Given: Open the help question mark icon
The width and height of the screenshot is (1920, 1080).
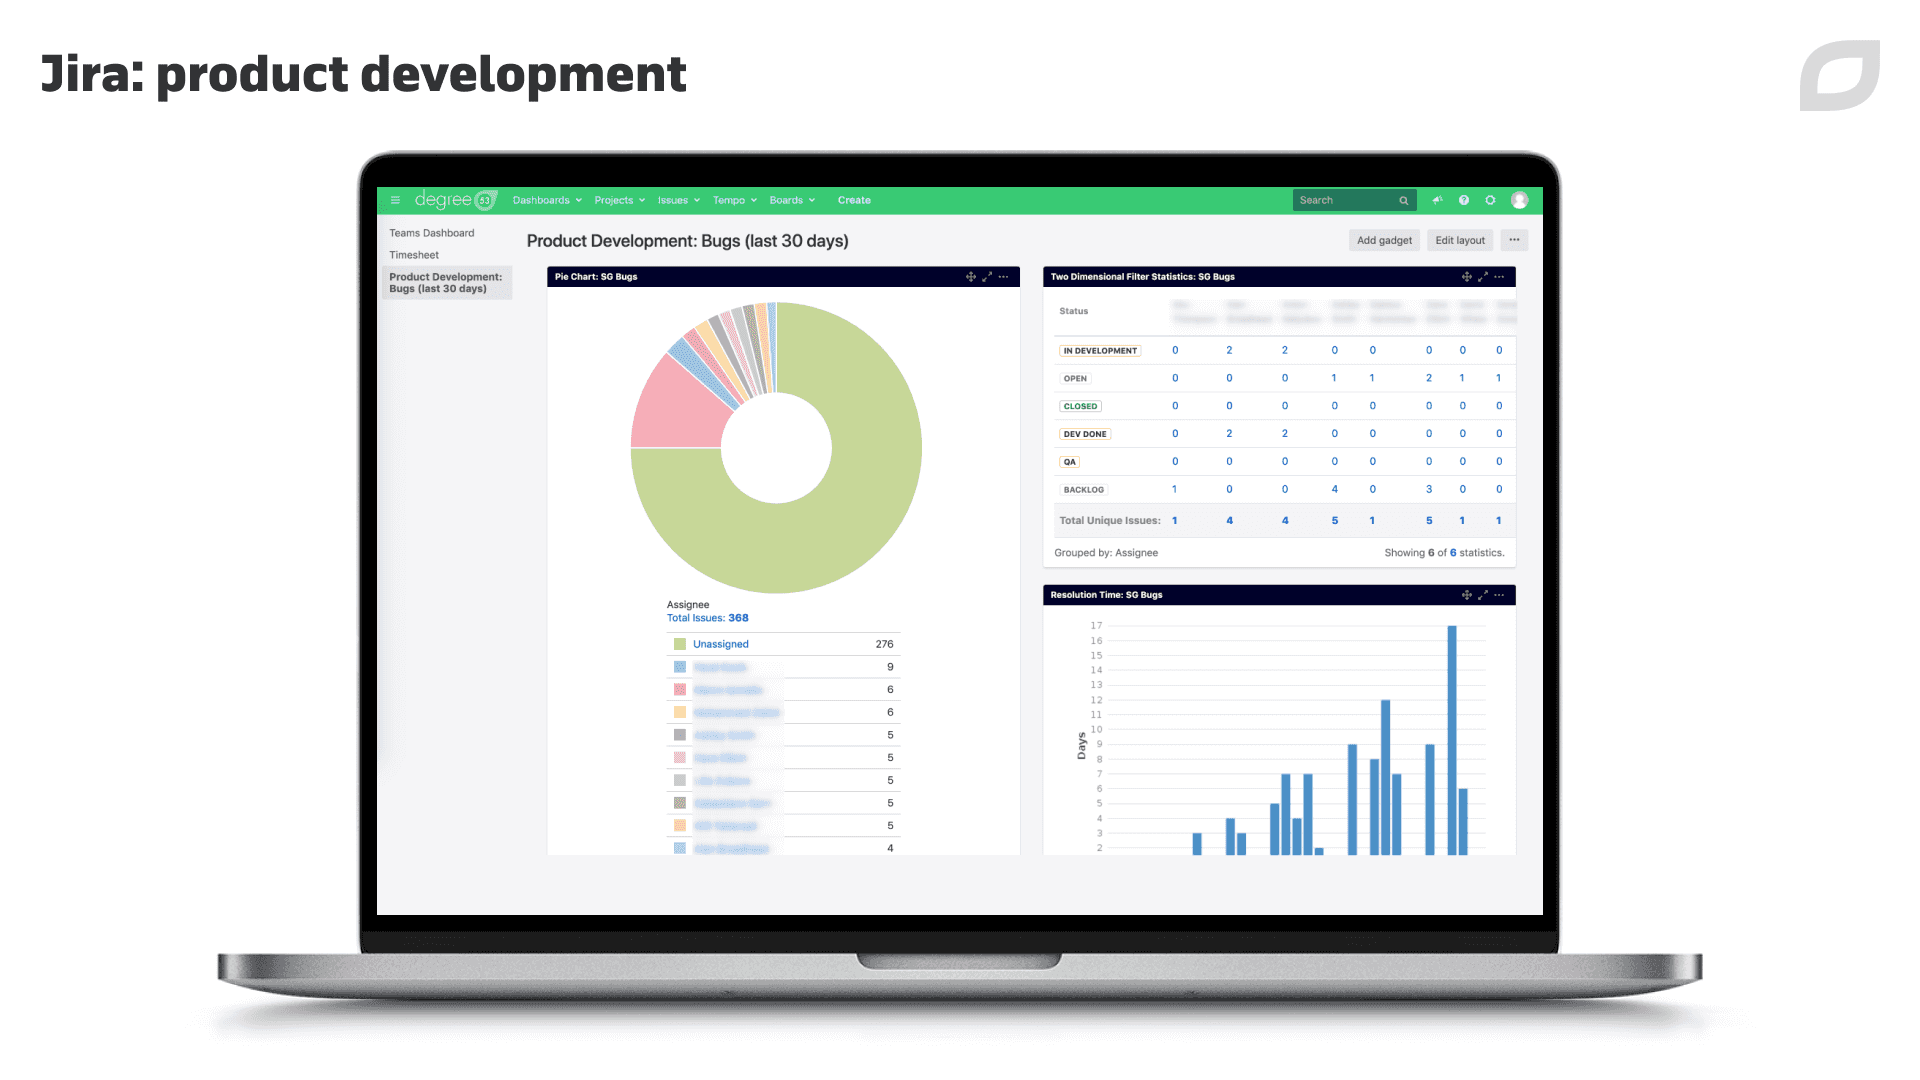Looking at the screenshot, I should pos(1464,200).
